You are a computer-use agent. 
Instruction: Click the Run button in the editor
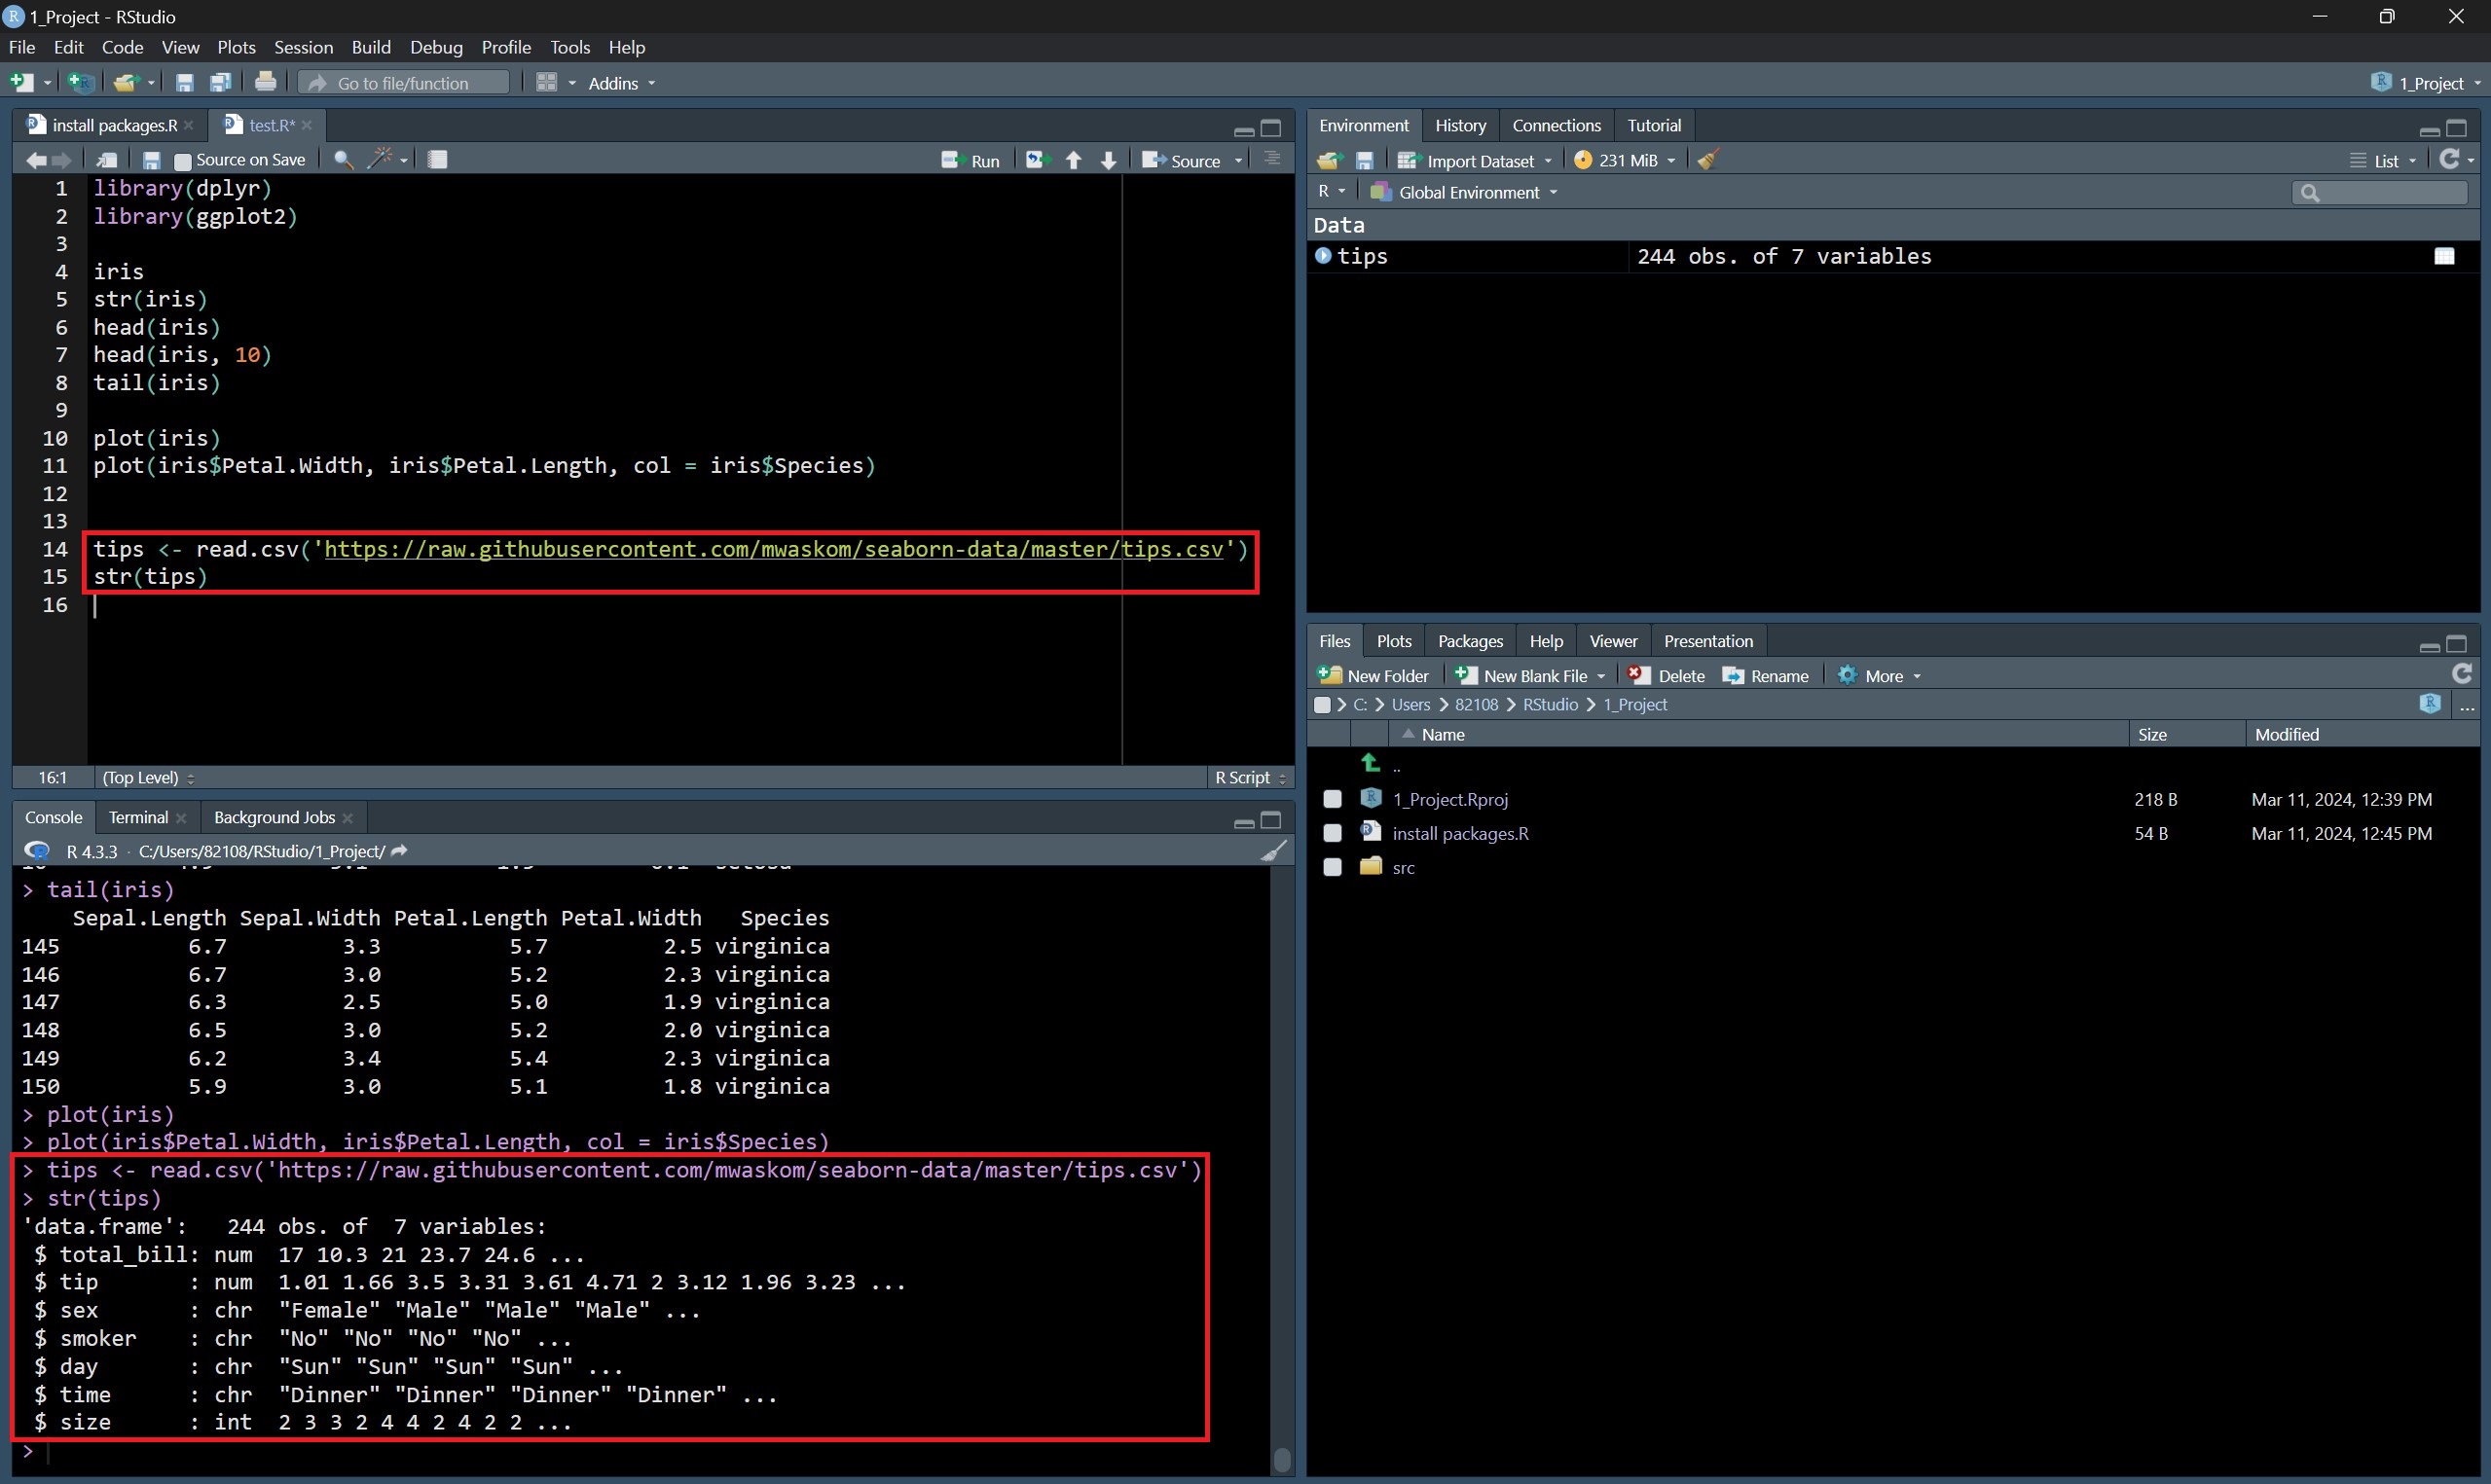pyautogui.click(x=970, y=160)
